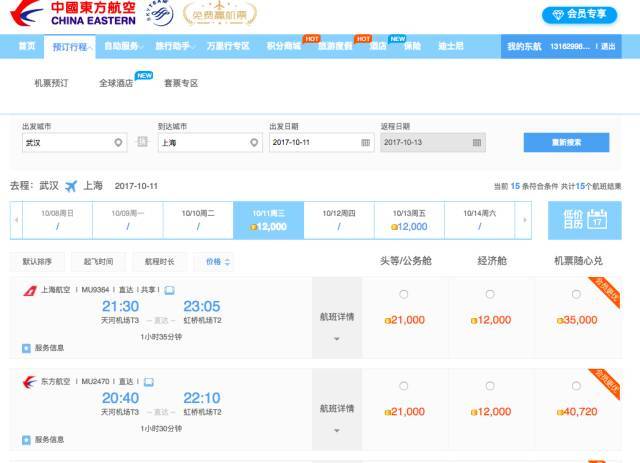
Task: Open 我的东航 account link
Action: (x=524, y=47)
